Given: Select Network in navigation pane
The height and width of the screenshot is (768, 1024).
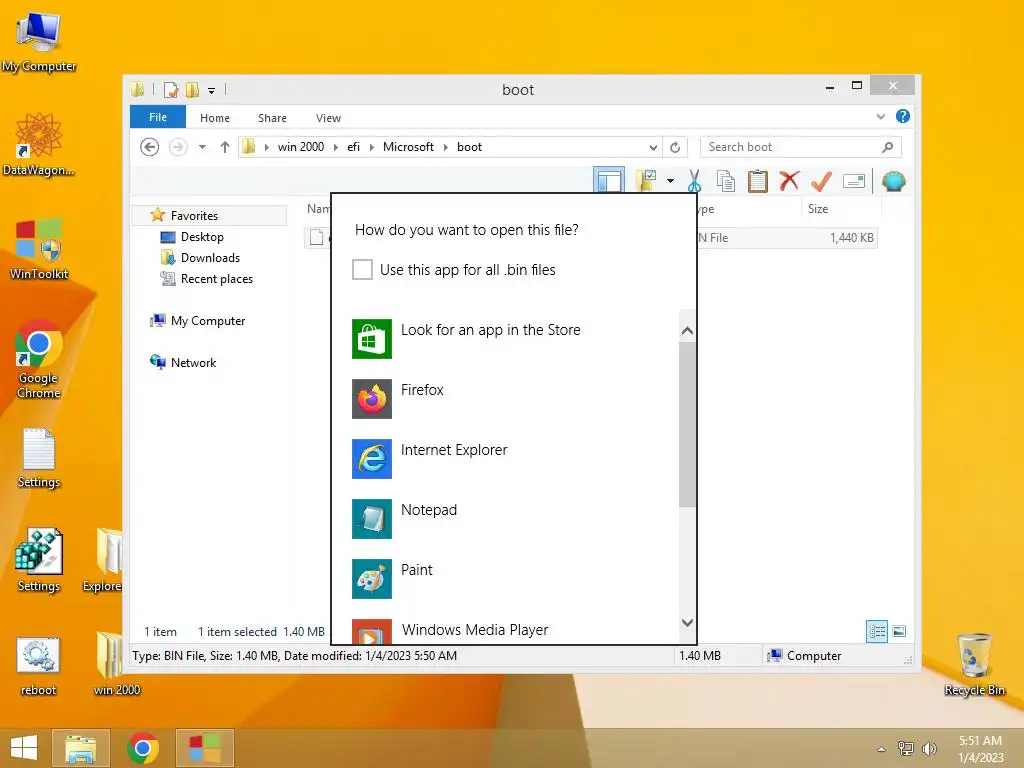Looking at the screenshot, I should (x=193, y=362).
